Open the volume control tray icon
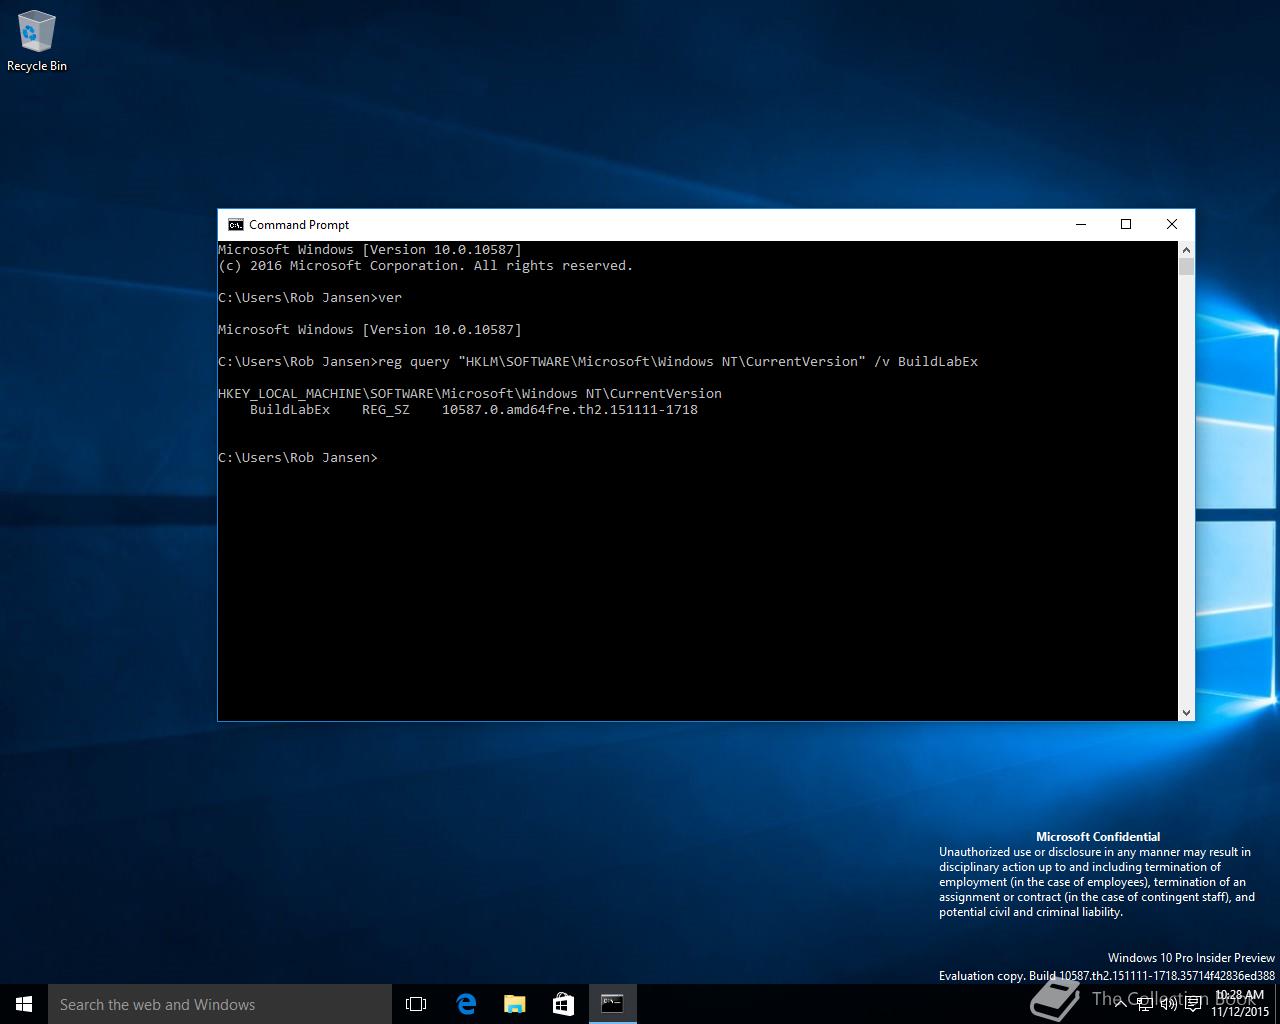 pos(1169,1004)
